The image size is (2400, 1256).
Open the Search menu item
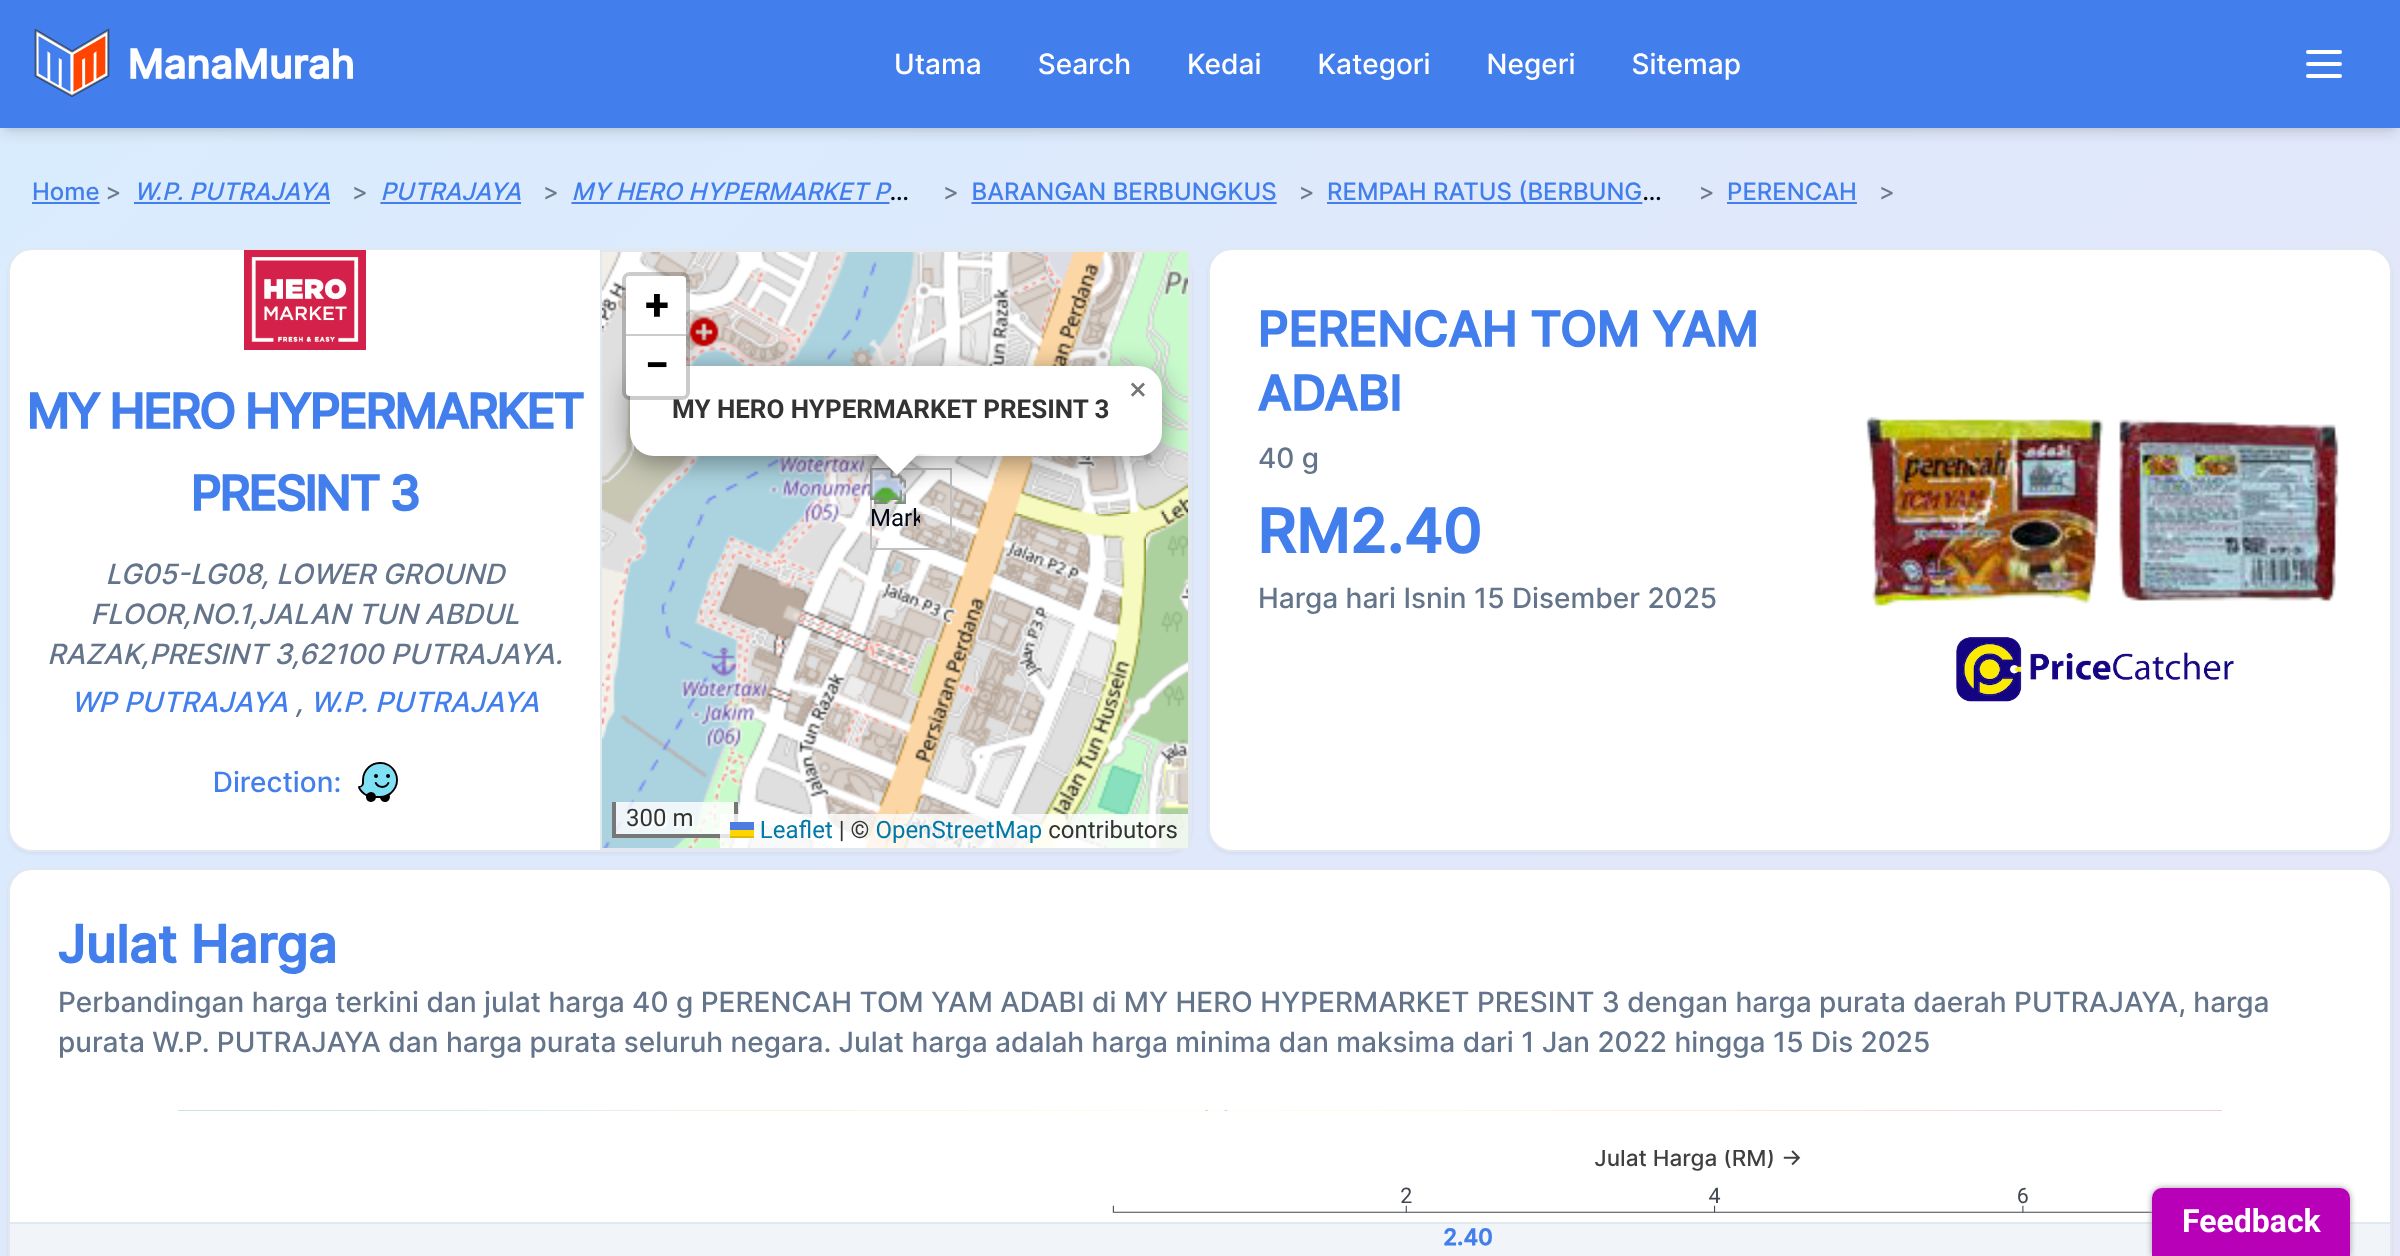point(1083,64)
